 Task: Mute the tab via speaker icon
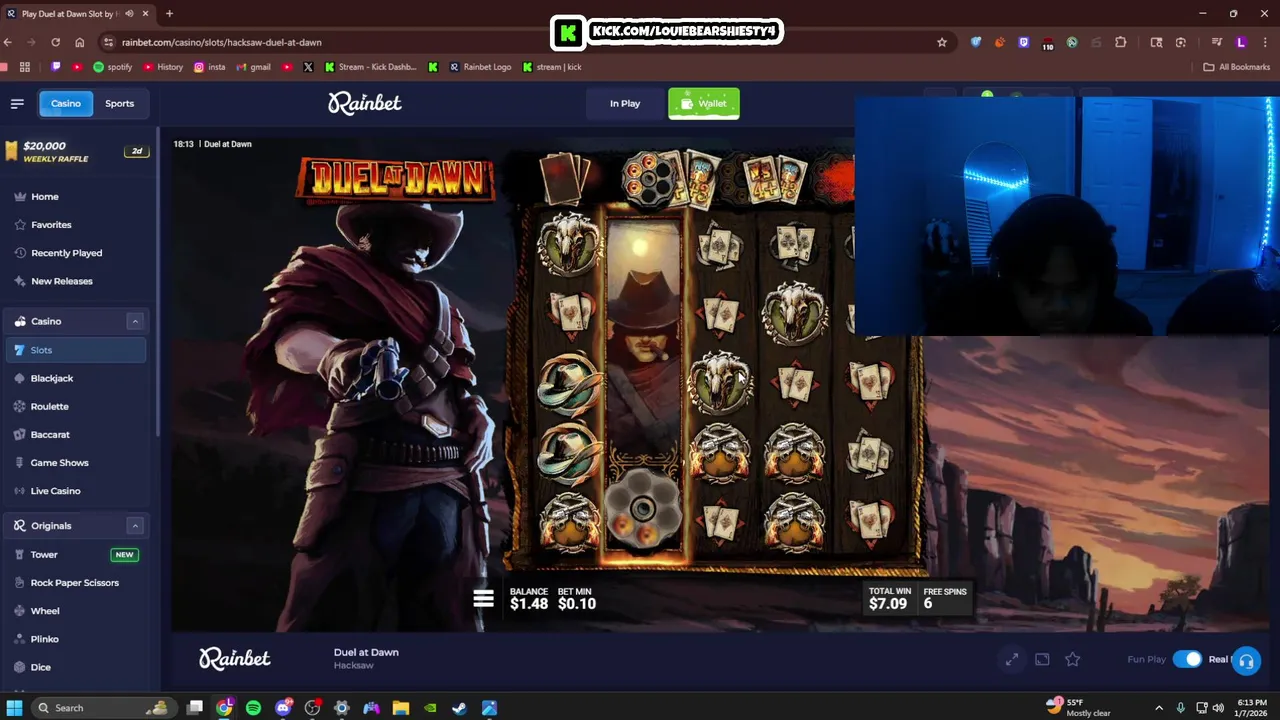click(130, 13)
